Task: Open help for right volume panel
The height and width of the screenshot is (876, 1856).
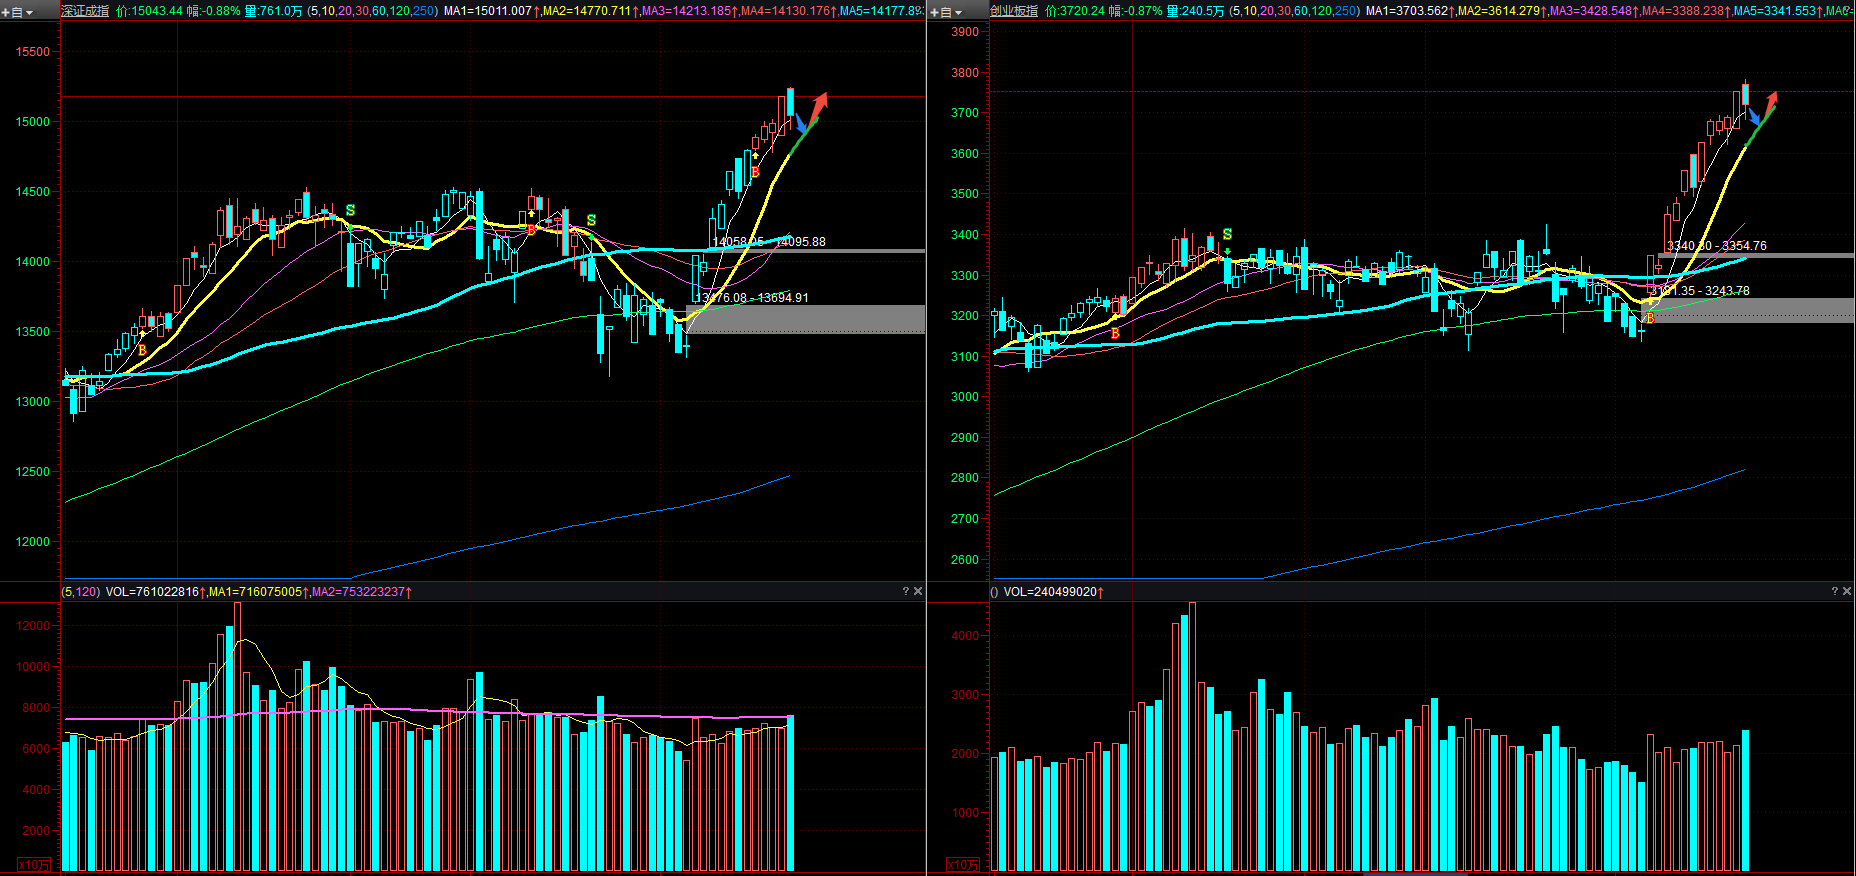Action: pos(1834,592)
